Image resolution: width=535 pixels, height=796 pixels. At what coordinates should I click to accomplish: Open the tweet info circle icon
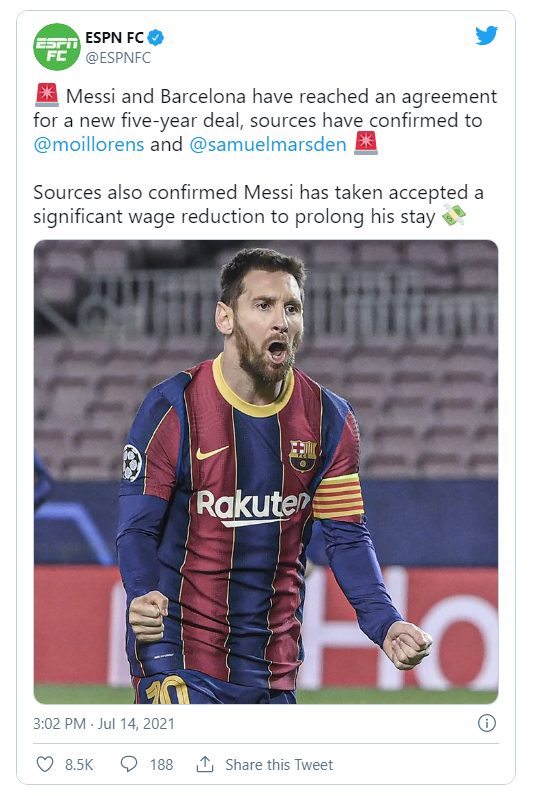pos(486,723)
